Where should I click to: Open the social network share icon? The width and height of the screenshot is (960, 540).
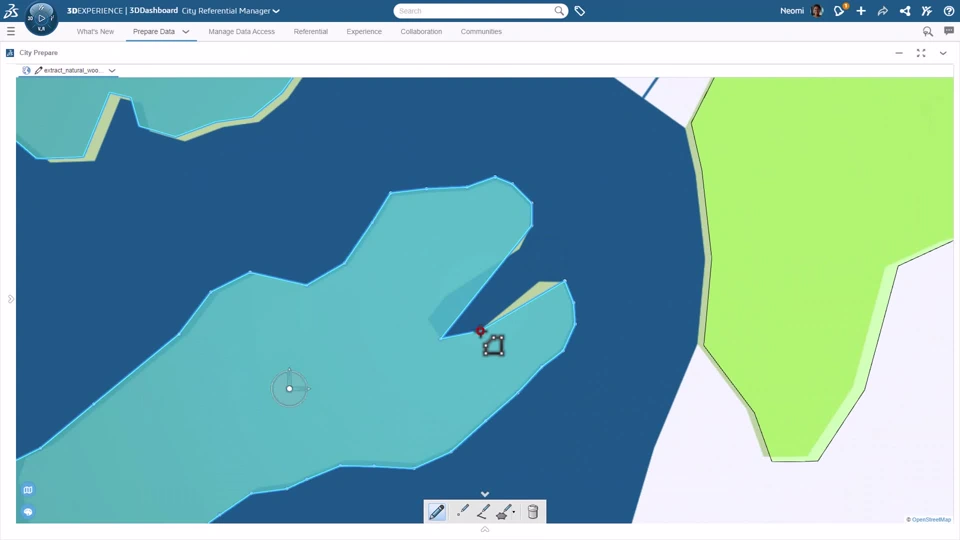905,10
